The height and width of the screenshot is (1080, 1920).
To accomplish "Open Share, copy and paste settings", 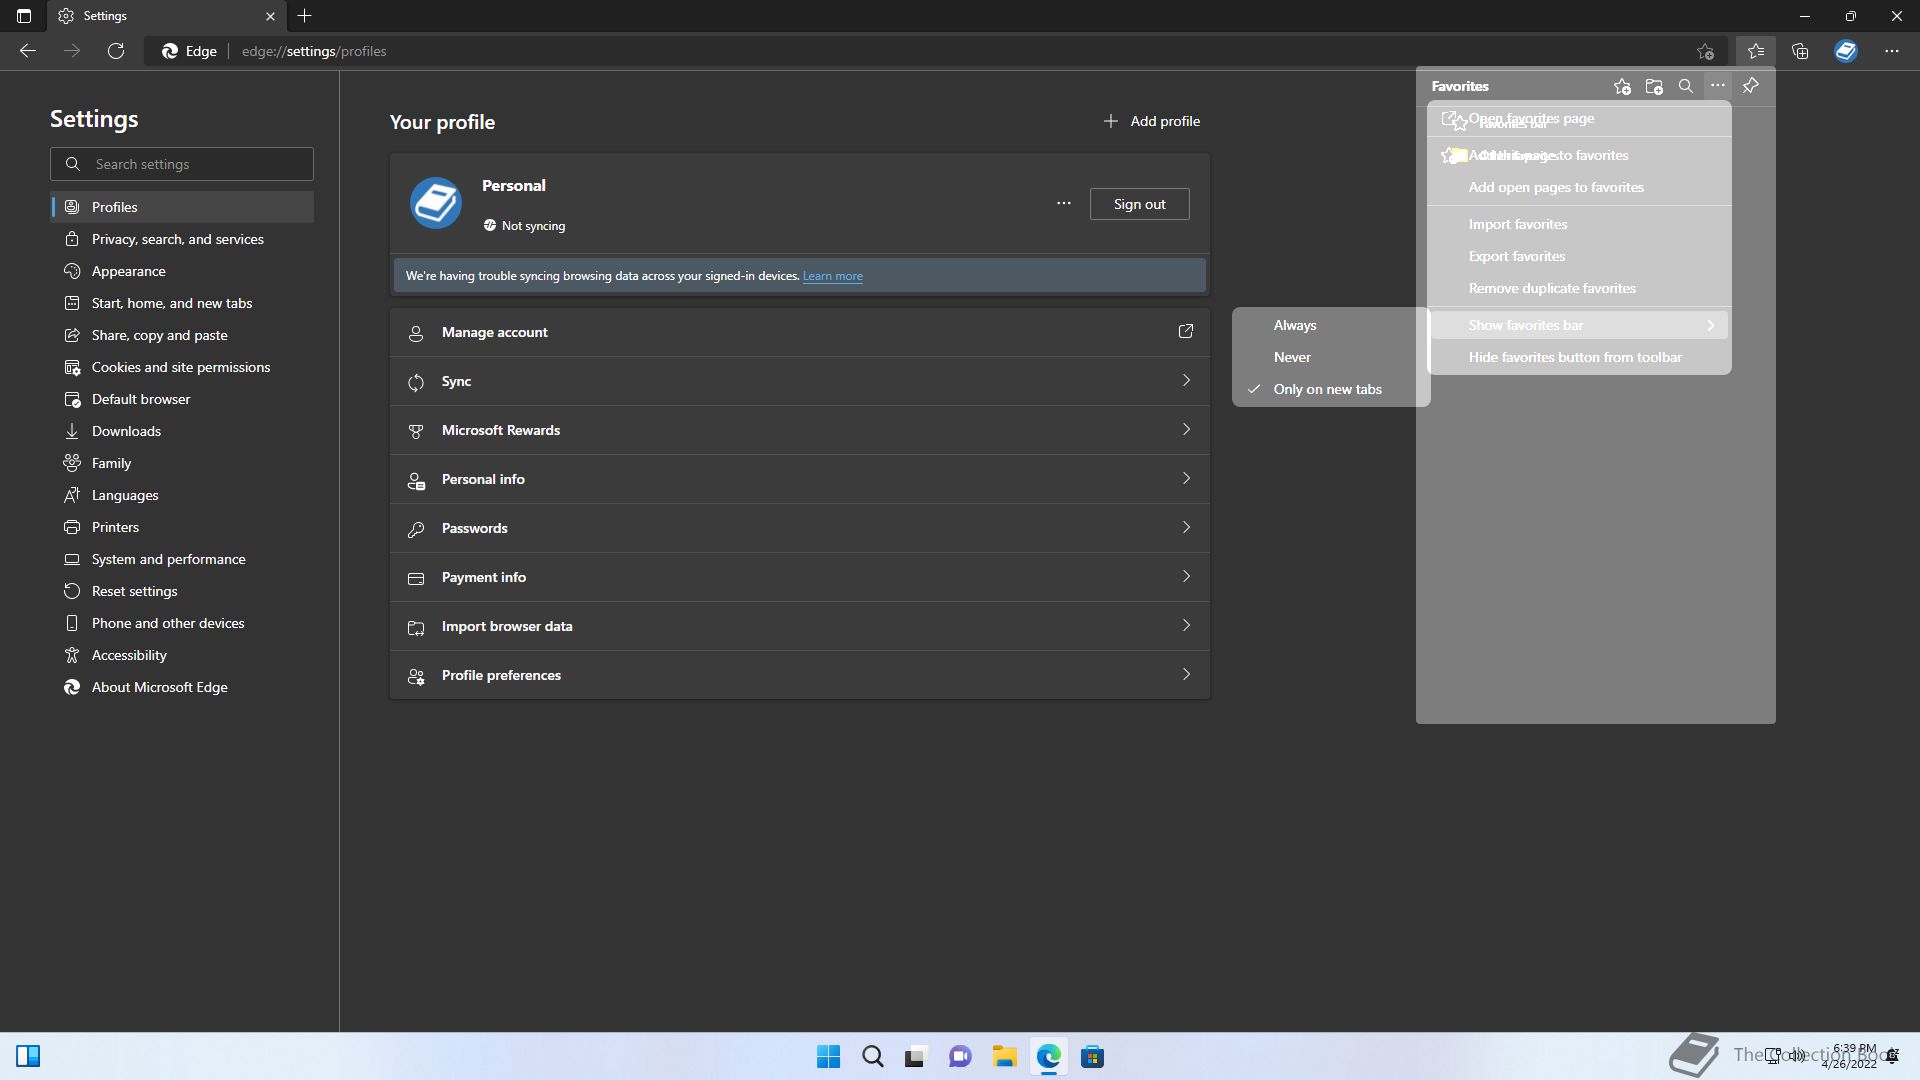I will 182,335.
